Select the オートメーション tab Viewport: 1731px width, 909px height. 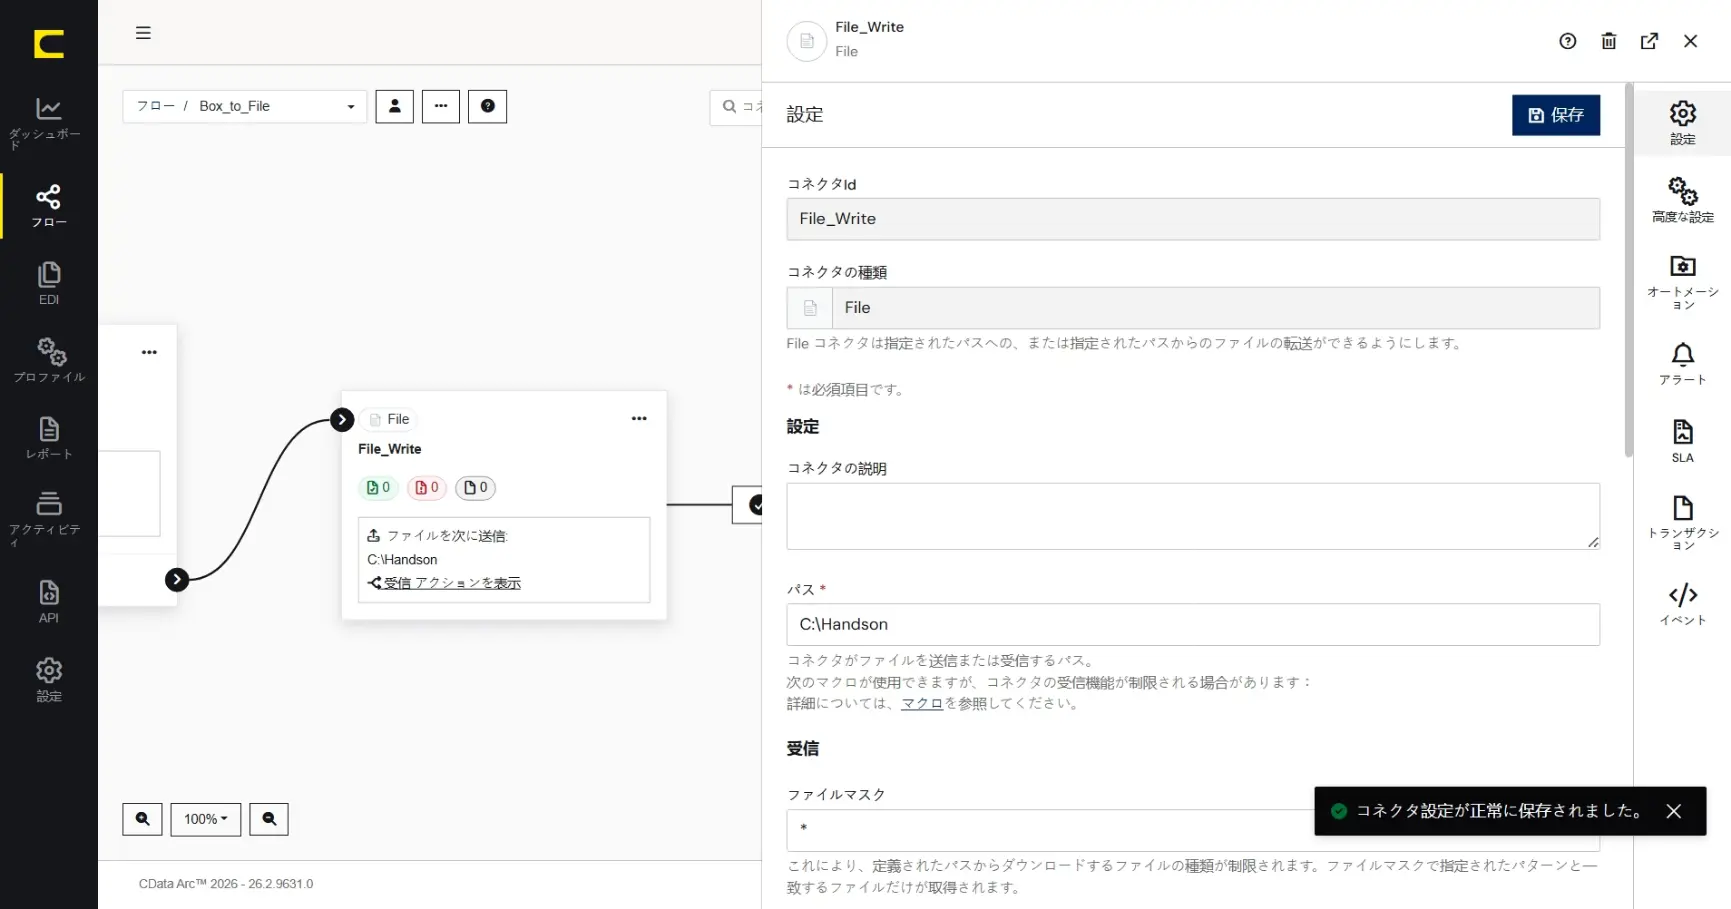coord(1683,282)
